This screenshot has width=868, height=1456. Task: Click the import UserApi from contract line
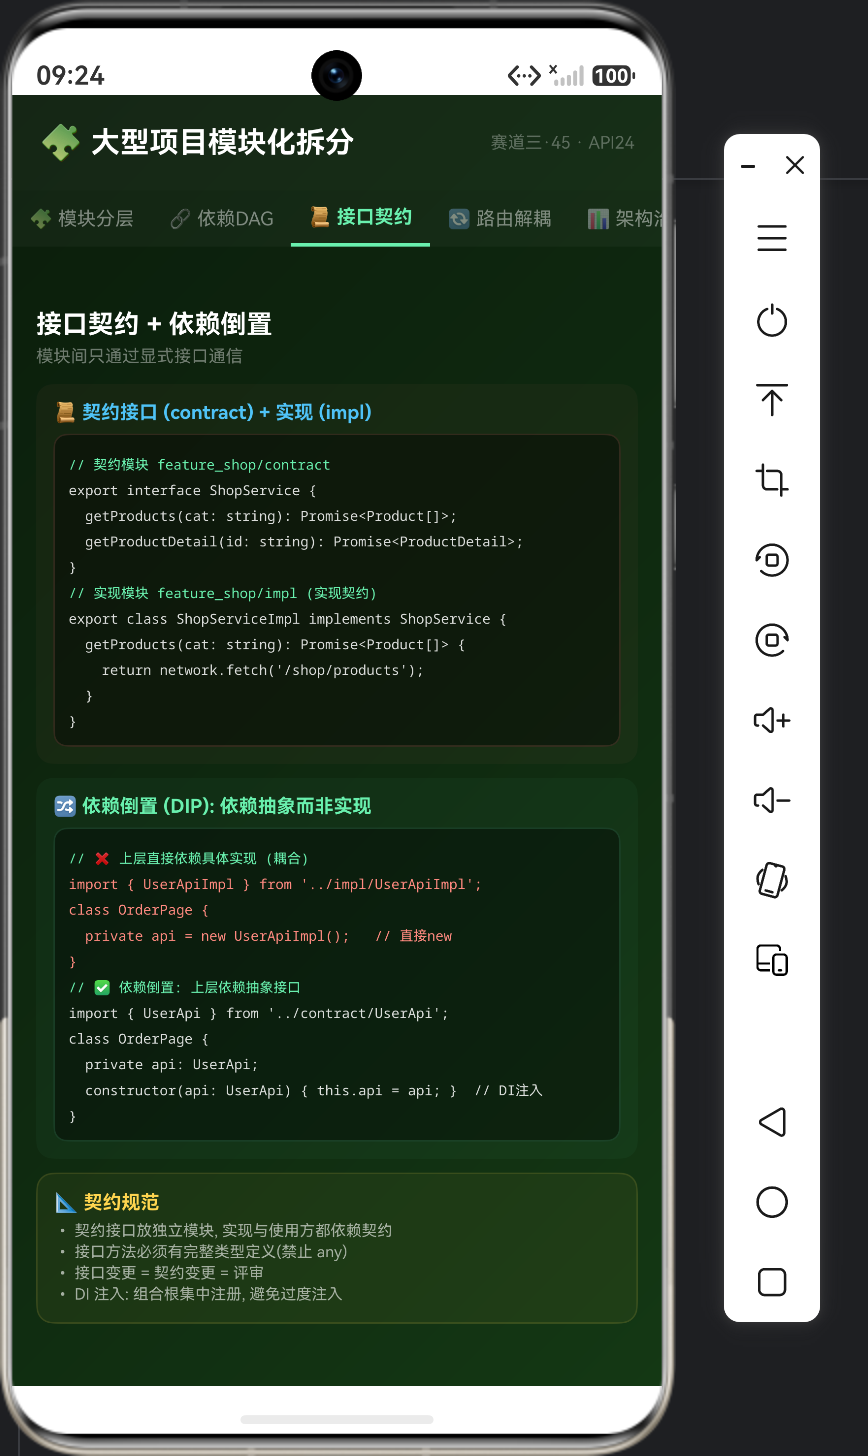259,1014
